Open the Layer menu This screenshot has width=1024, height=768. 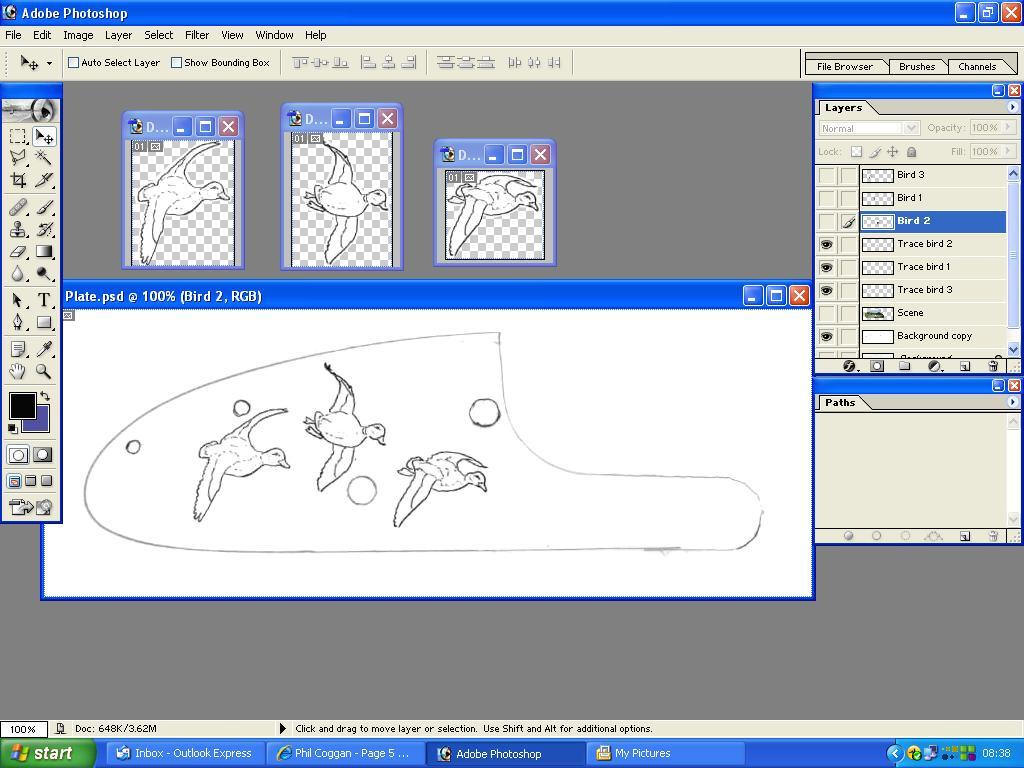[118, 35]
